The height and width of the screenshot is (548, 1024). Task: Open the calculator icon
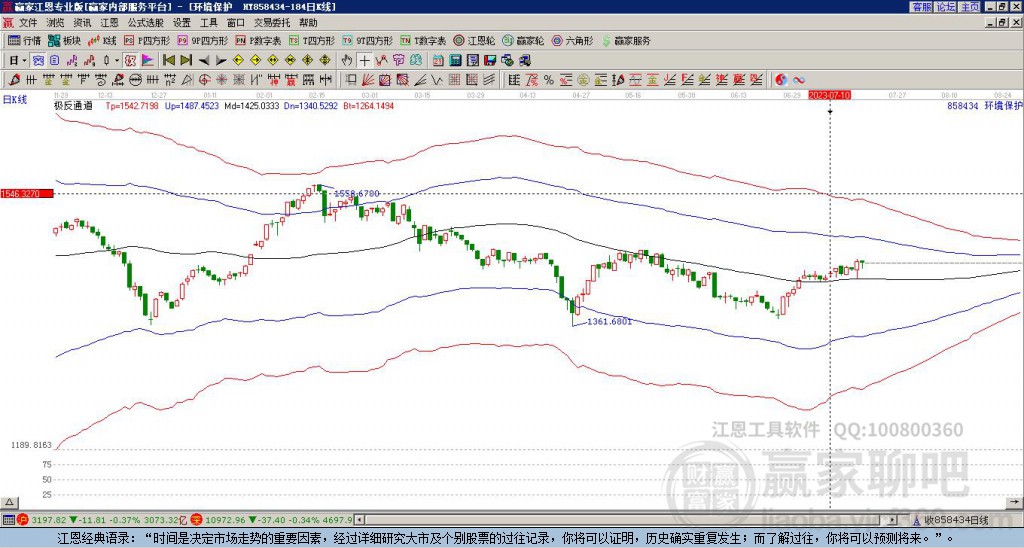coord(455,60)
